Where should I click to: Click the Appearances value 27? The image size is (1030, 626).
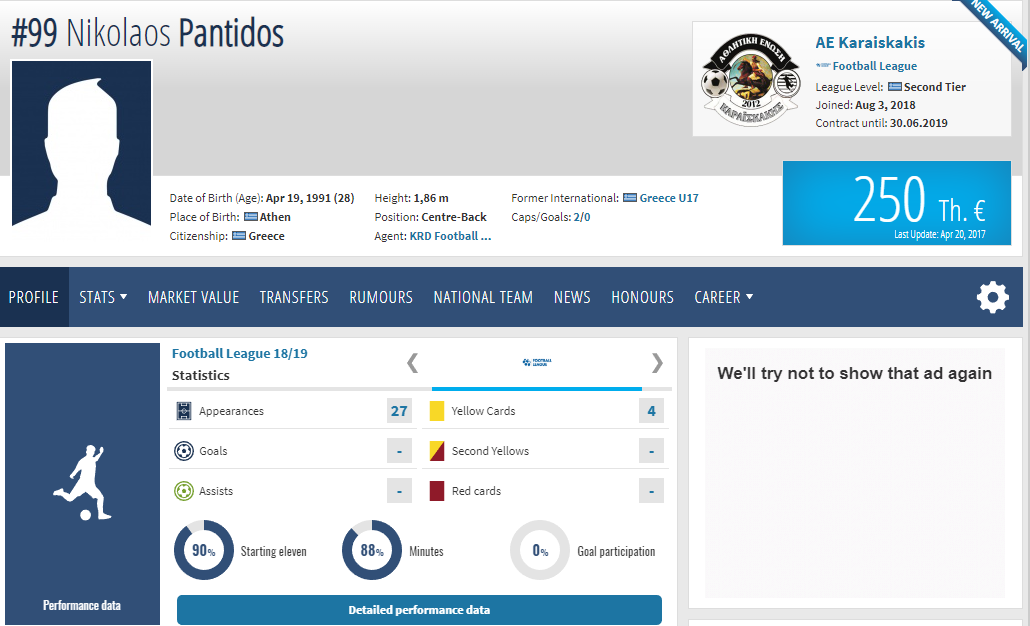pyautogui.click(x=399, y=411)
